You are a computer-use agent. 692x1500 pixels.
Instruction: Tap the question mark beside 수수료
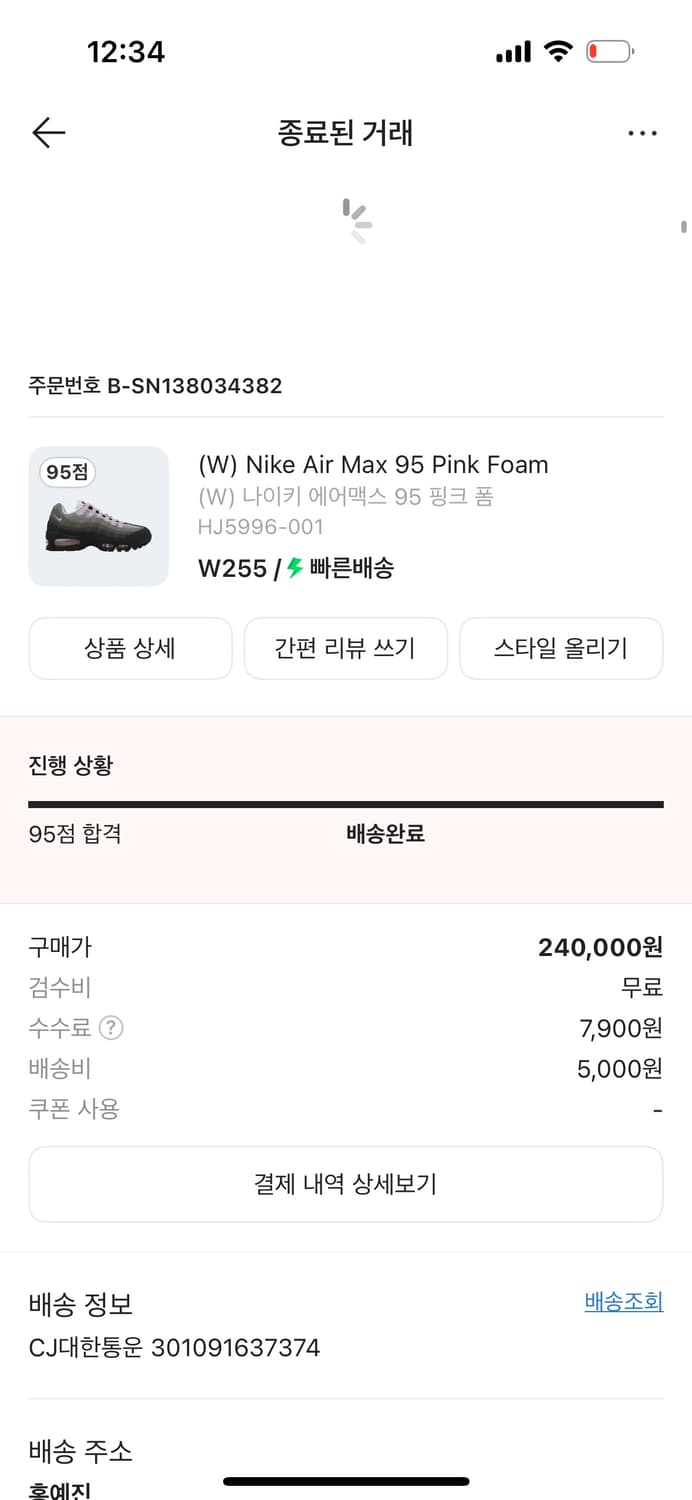coord(110,1028)
